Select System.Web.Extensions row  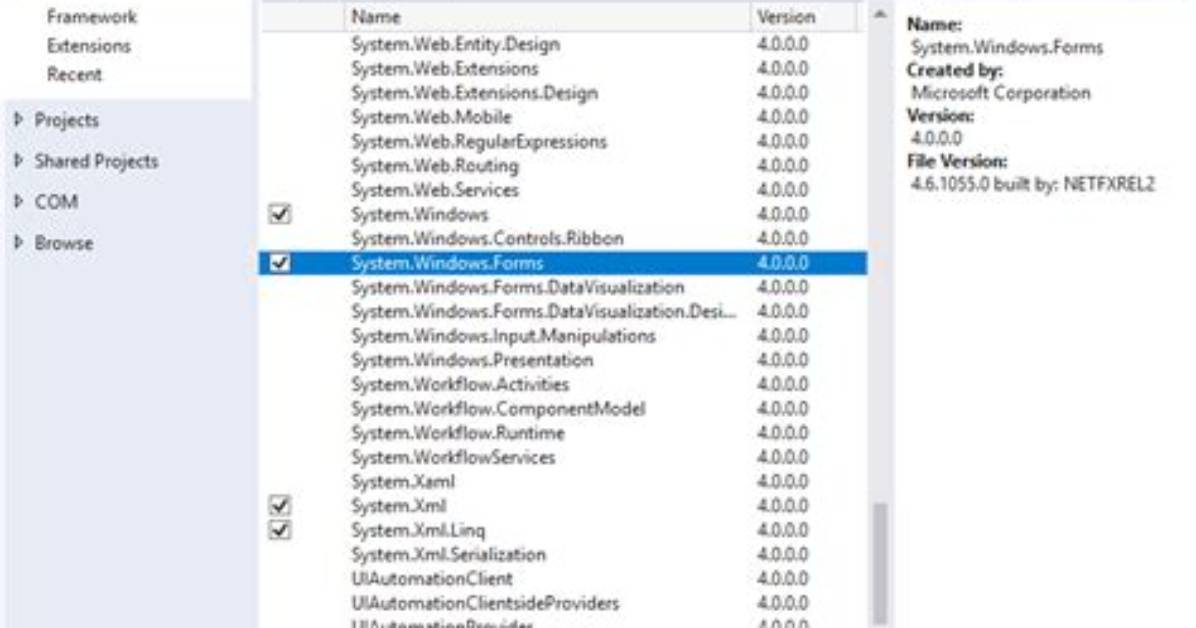coord(563,69)
